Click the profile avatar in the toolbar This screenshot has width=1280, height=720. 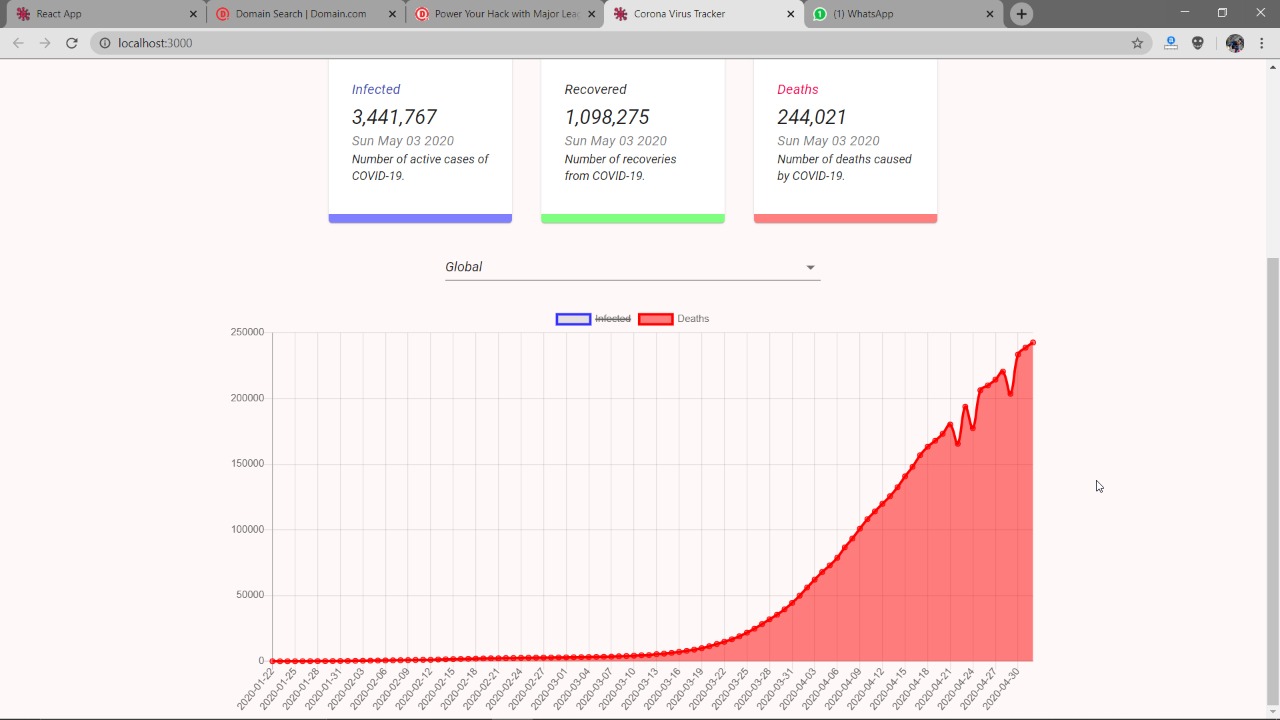click(x=1235, y=43)
